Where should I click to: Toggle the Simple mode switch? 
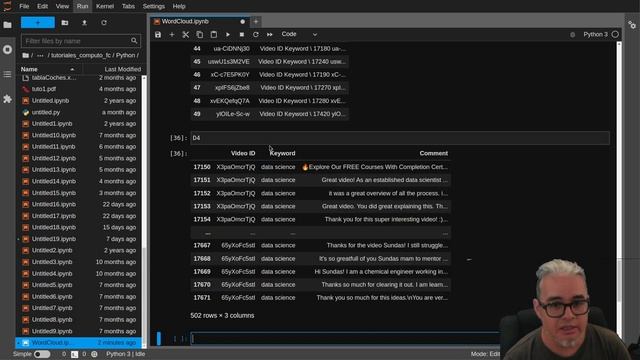pyautogui.click(x=42, y=354)
